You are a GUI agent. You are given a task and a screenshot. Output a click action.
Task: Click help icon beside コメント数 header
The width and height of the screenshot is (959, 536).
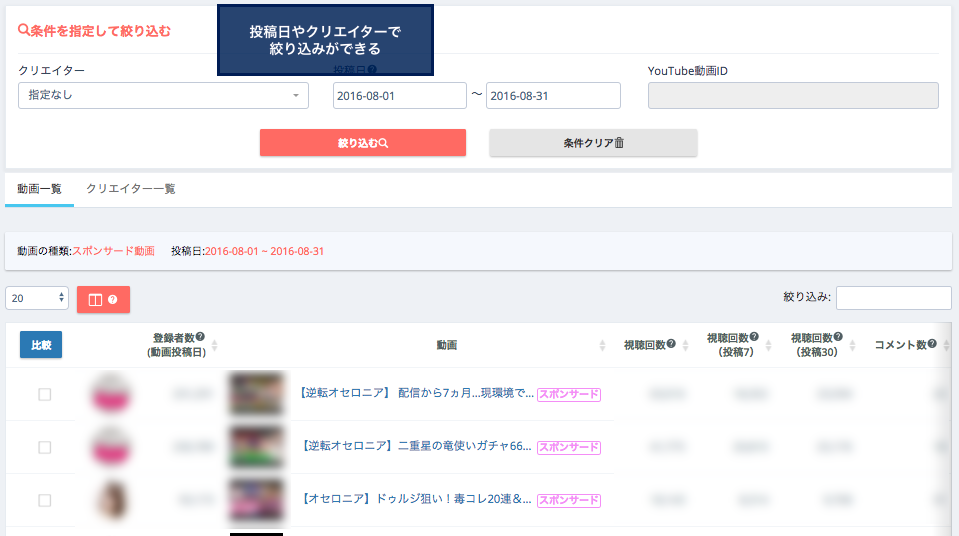click(x=931, y=344)
